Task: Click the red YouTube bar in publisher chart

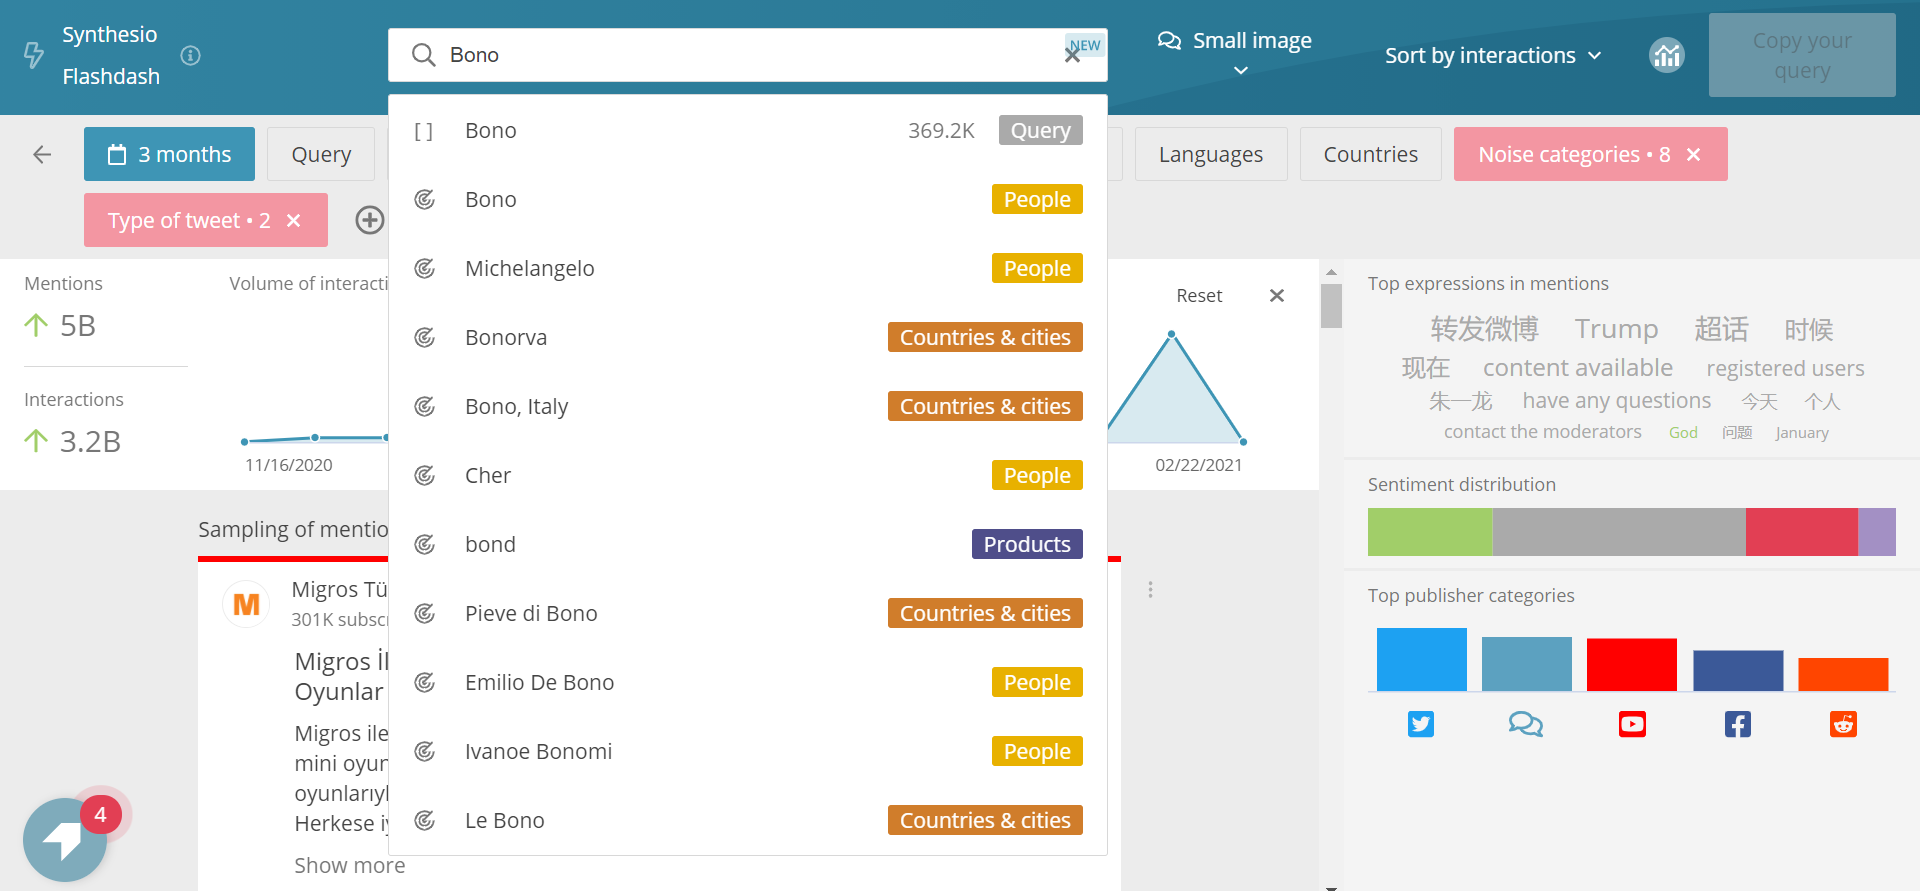Action: tap(1632, 665)
